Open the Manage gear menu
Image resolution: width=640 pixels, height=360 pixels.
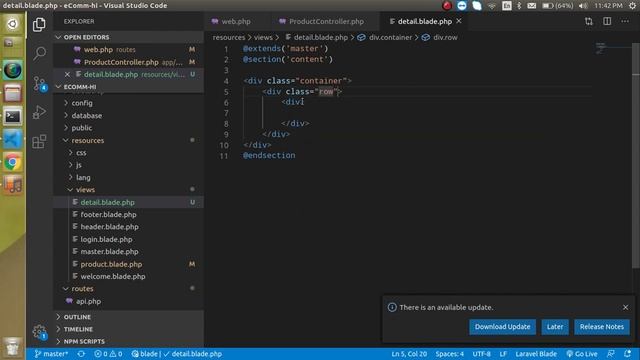pyautogui.click(x=39, y=332)
